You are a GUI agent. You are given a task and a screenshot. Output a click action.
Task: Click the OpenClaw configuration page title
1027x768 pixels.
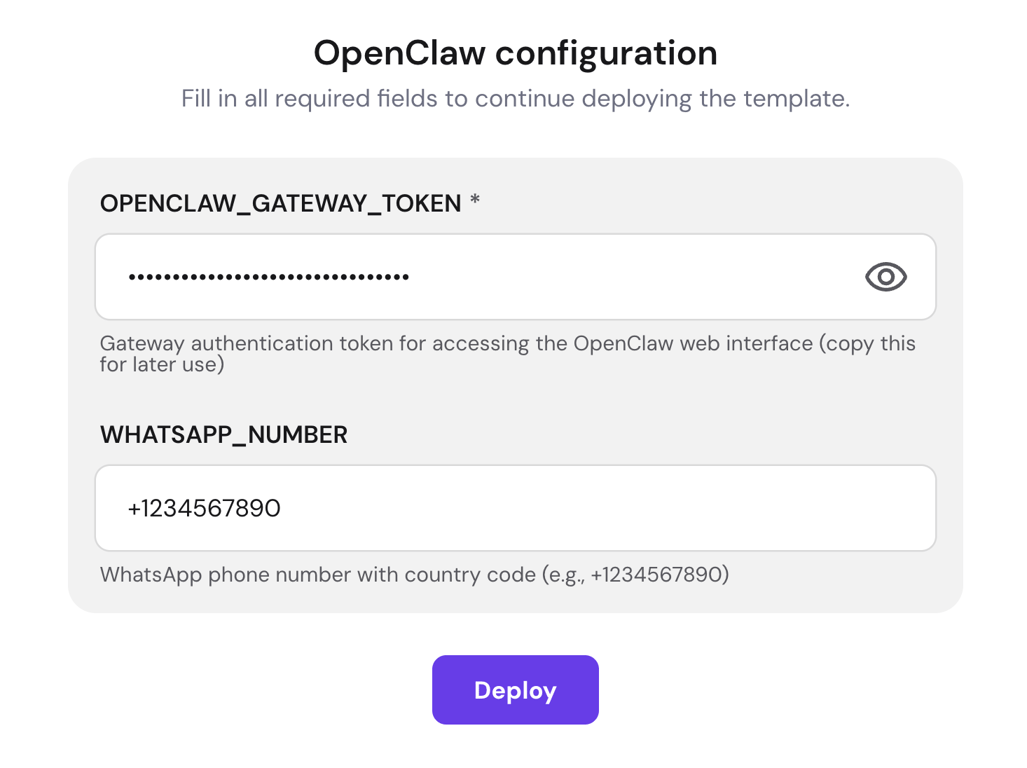pos(515,53)
